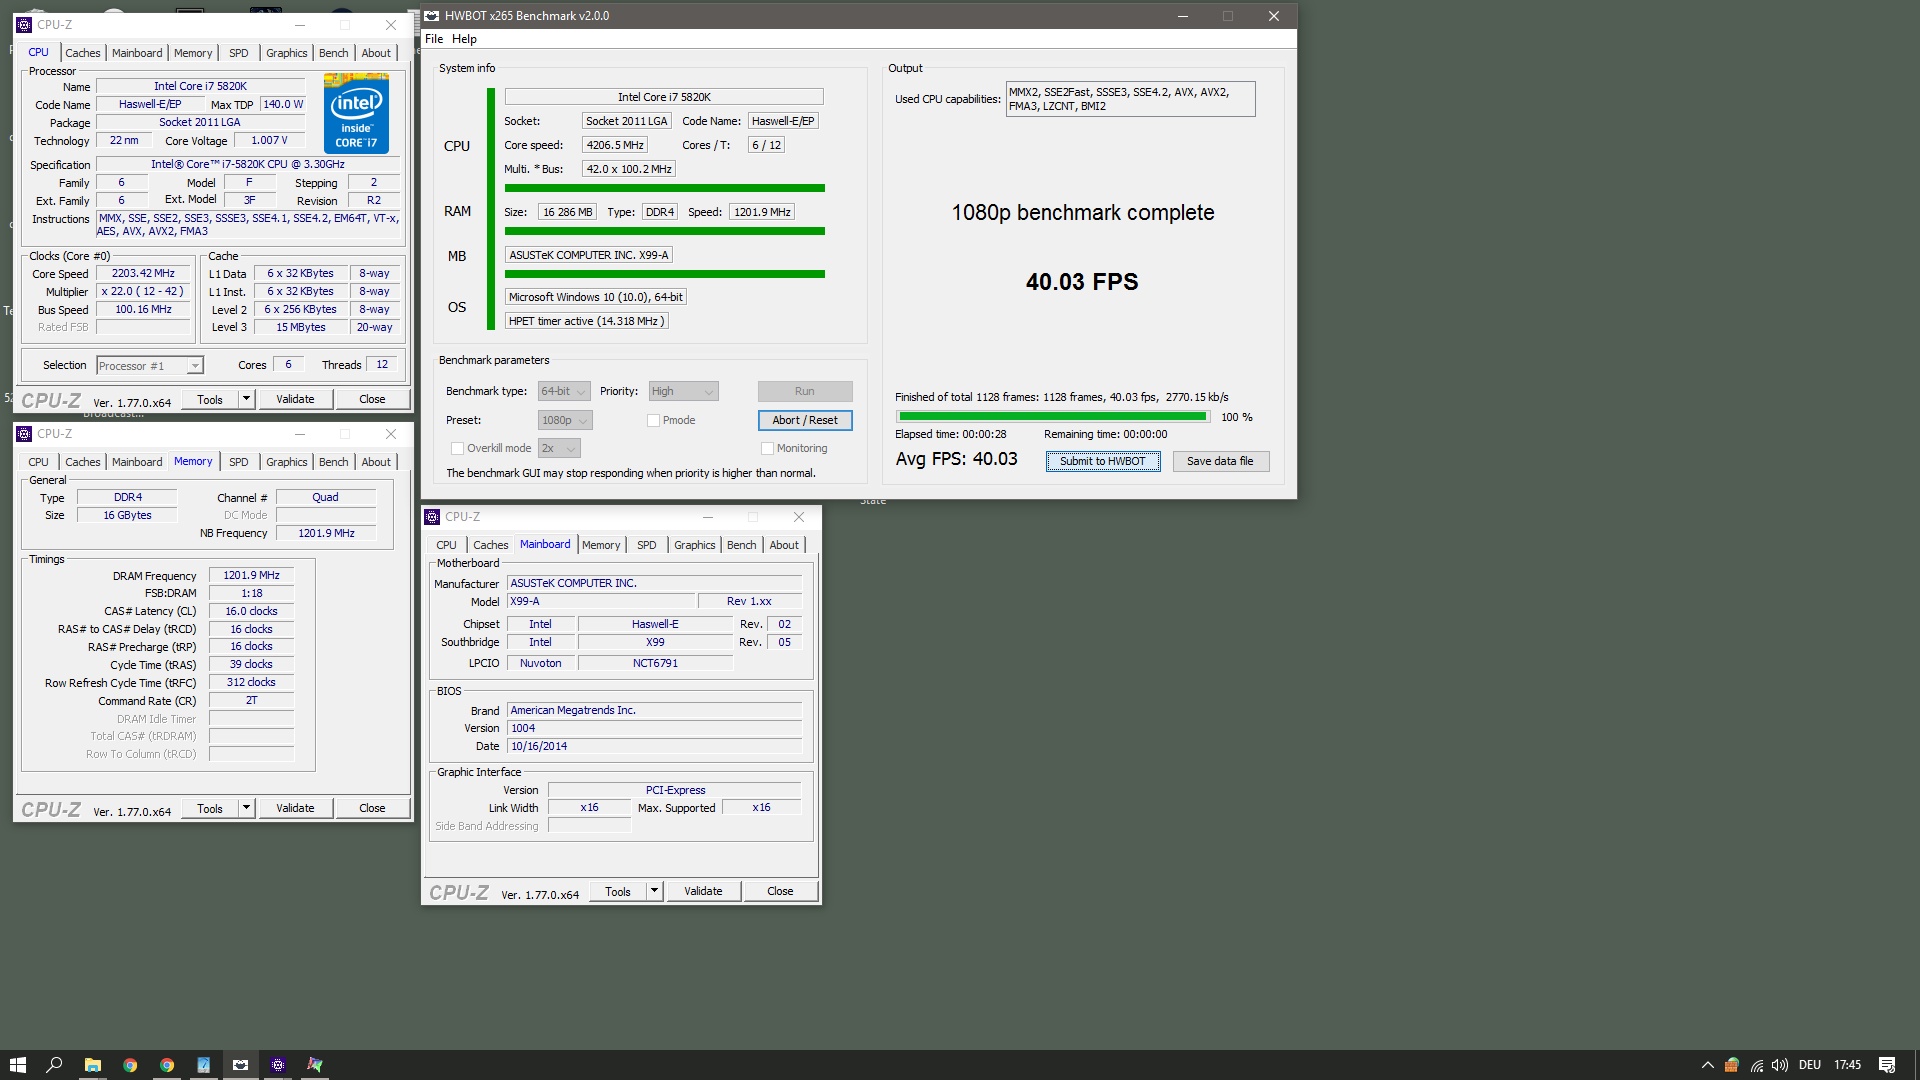
Task: Click Validate in CPU-Z CPU window
Action: point(295,399)
